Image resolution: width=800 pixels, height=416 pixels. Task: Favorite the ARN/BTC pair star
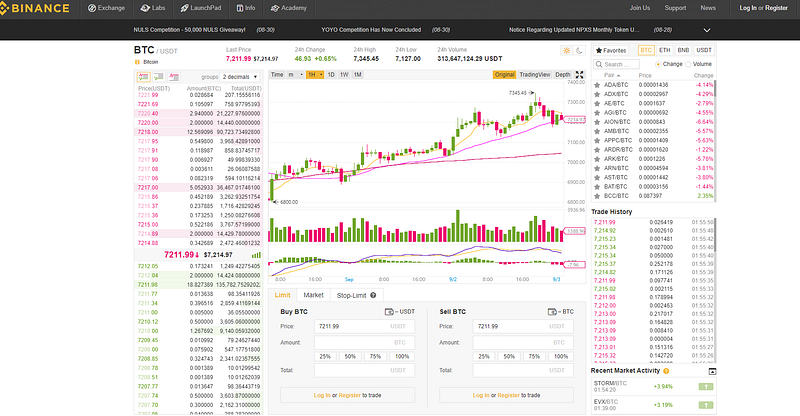click(597, 168)
